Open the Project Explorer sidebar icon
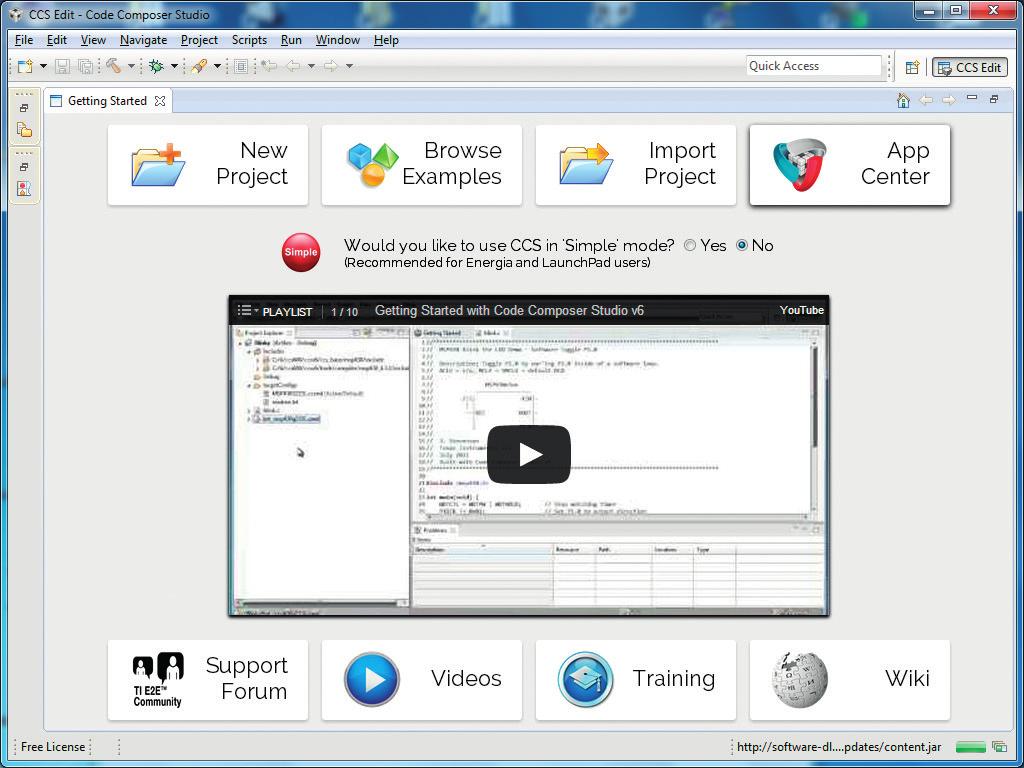 (x=24, y=129)
